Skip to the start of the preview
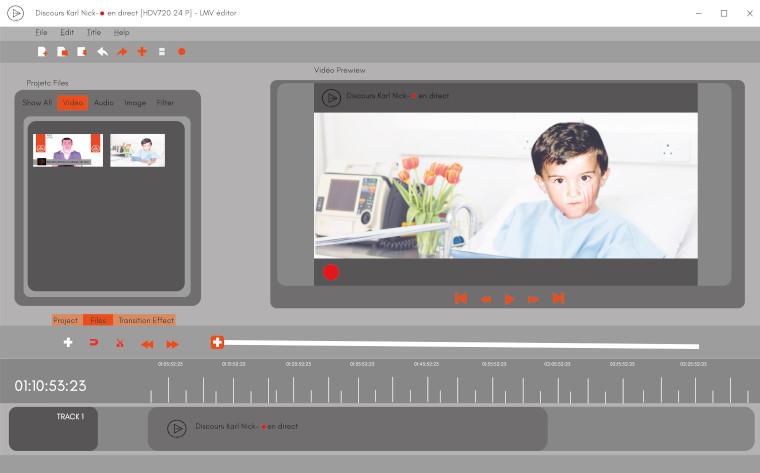This screenshot has width=760, height=473. tap(460, 298)
